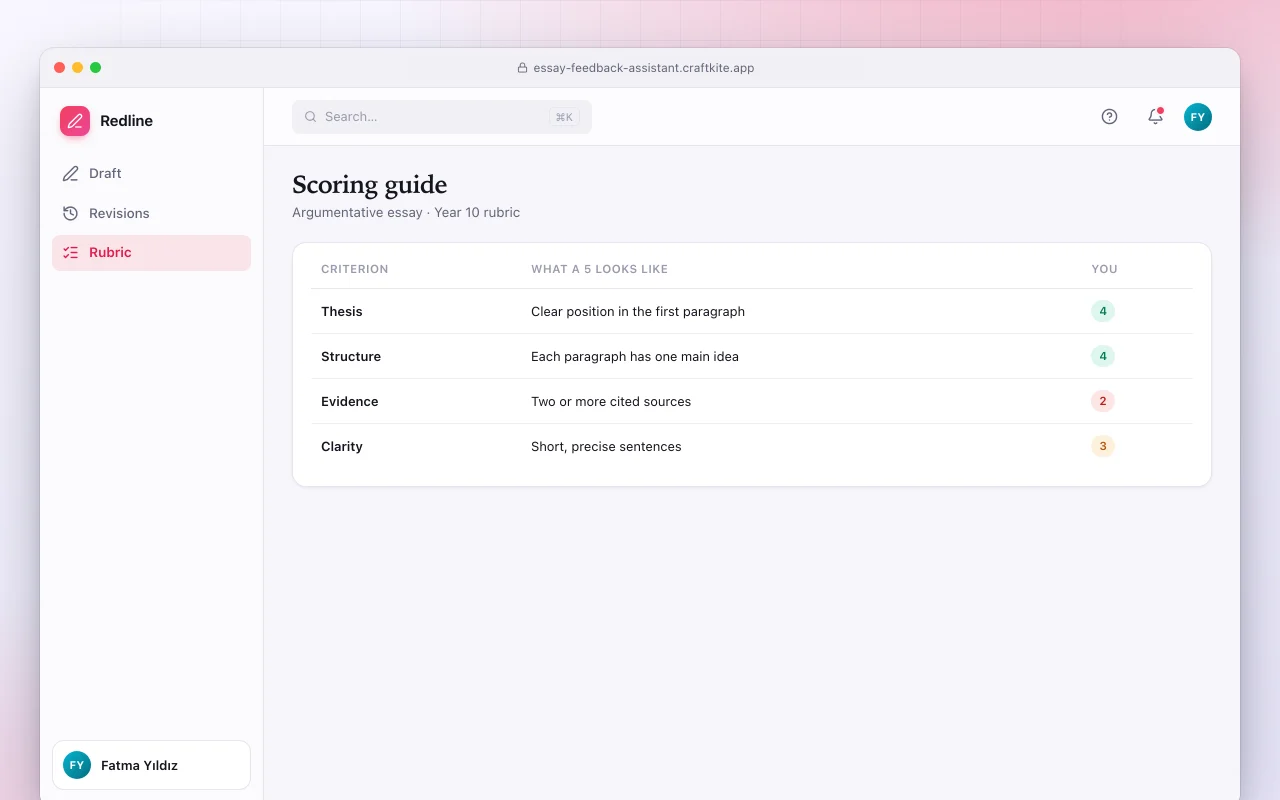Click the Redline brand name

click(127, 121)
